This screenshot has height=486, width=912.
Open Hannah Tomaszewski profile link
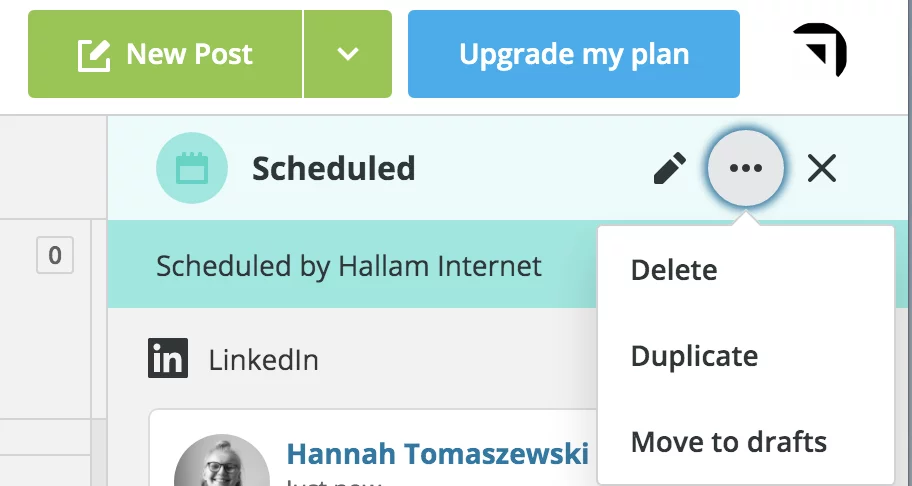coord(437,454)
